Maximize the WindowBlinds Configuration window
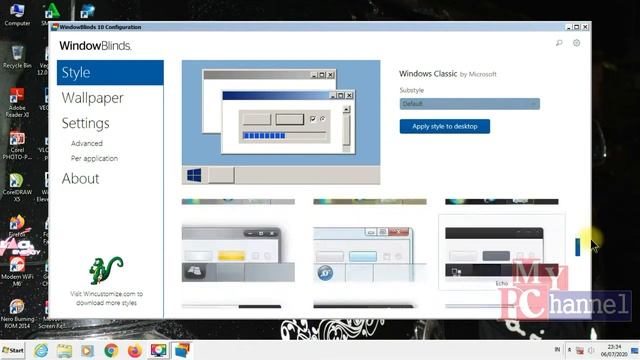The height and width of the screenshot is (360, 640). (576, 27)
